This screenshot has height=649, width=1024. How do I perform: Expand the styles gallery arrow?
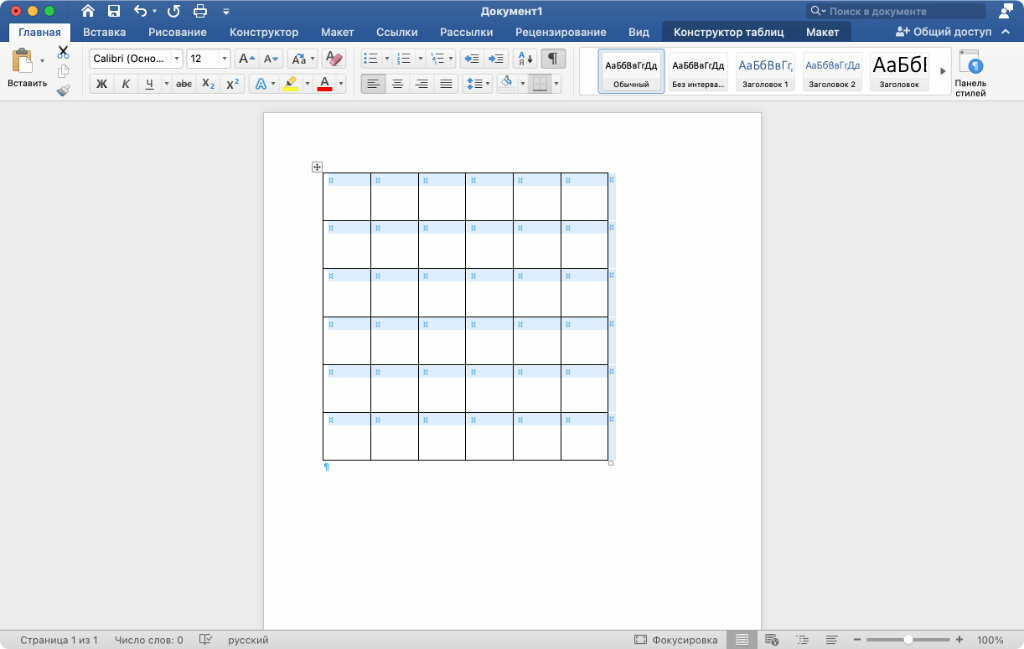(x=942, y=71)
